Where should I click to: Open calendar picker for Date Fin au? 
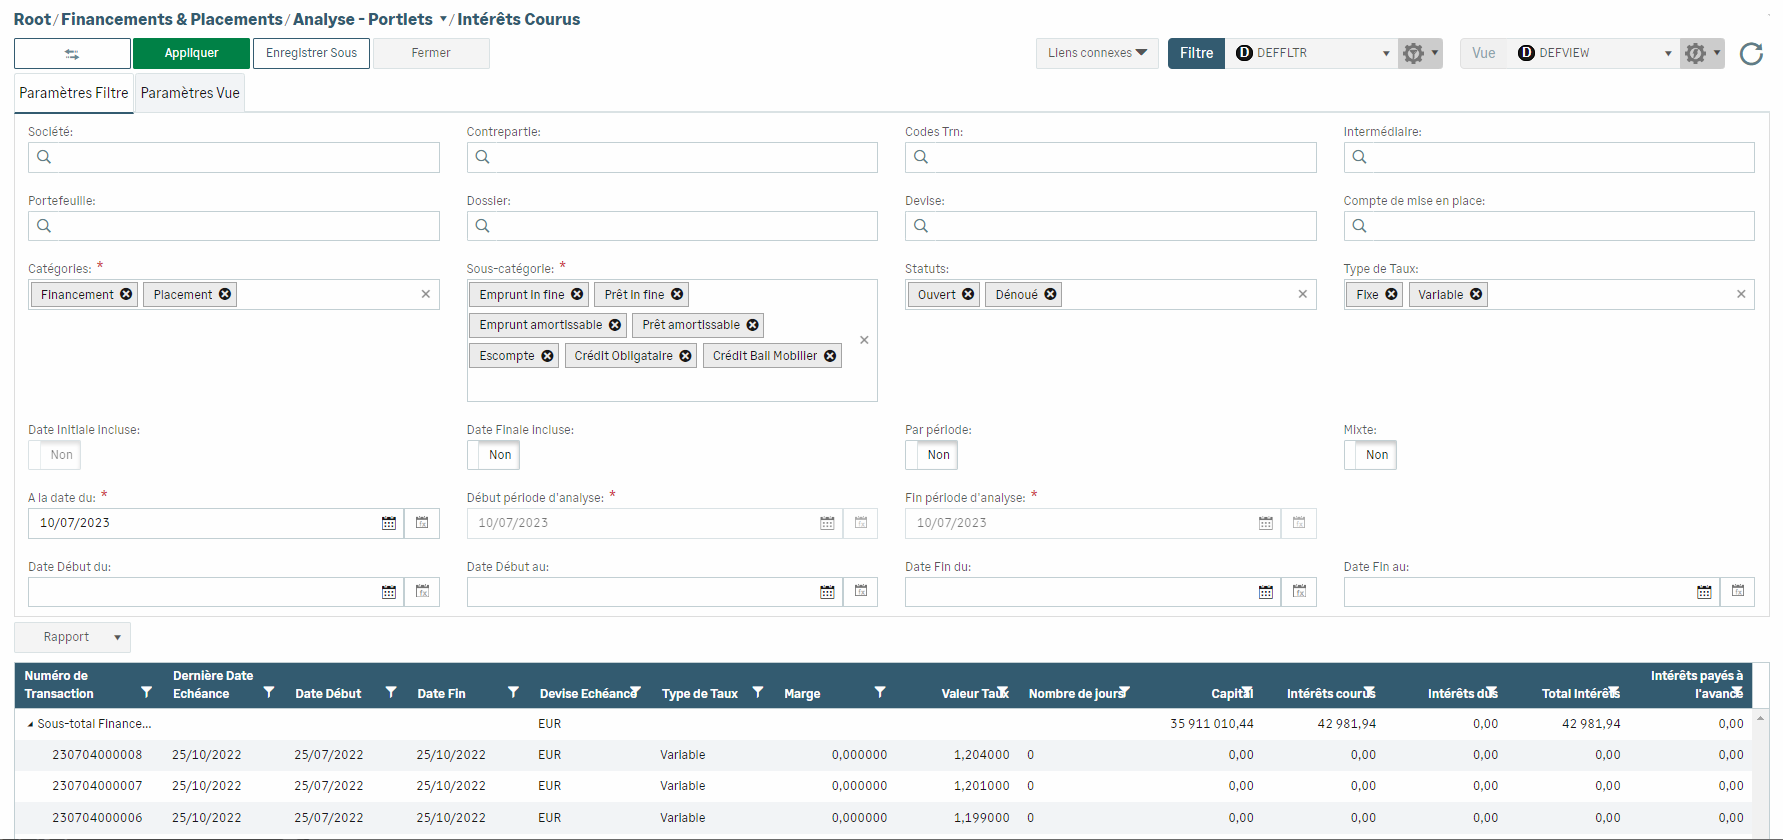click(1704, 592)
